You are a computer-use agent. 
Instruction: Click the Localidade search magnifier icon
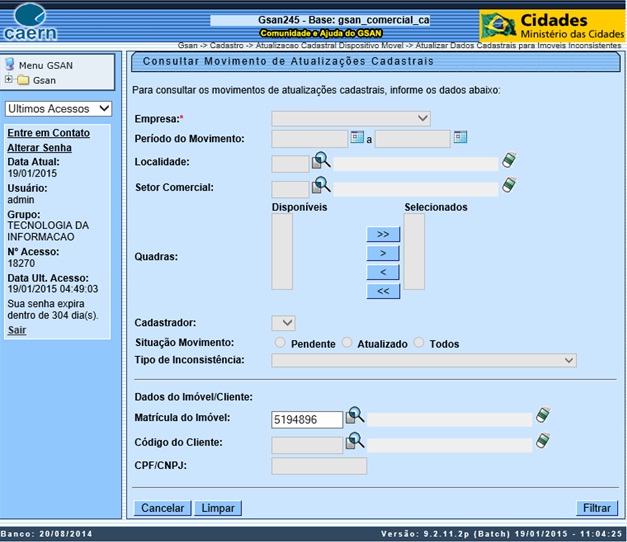coord(321,161)
